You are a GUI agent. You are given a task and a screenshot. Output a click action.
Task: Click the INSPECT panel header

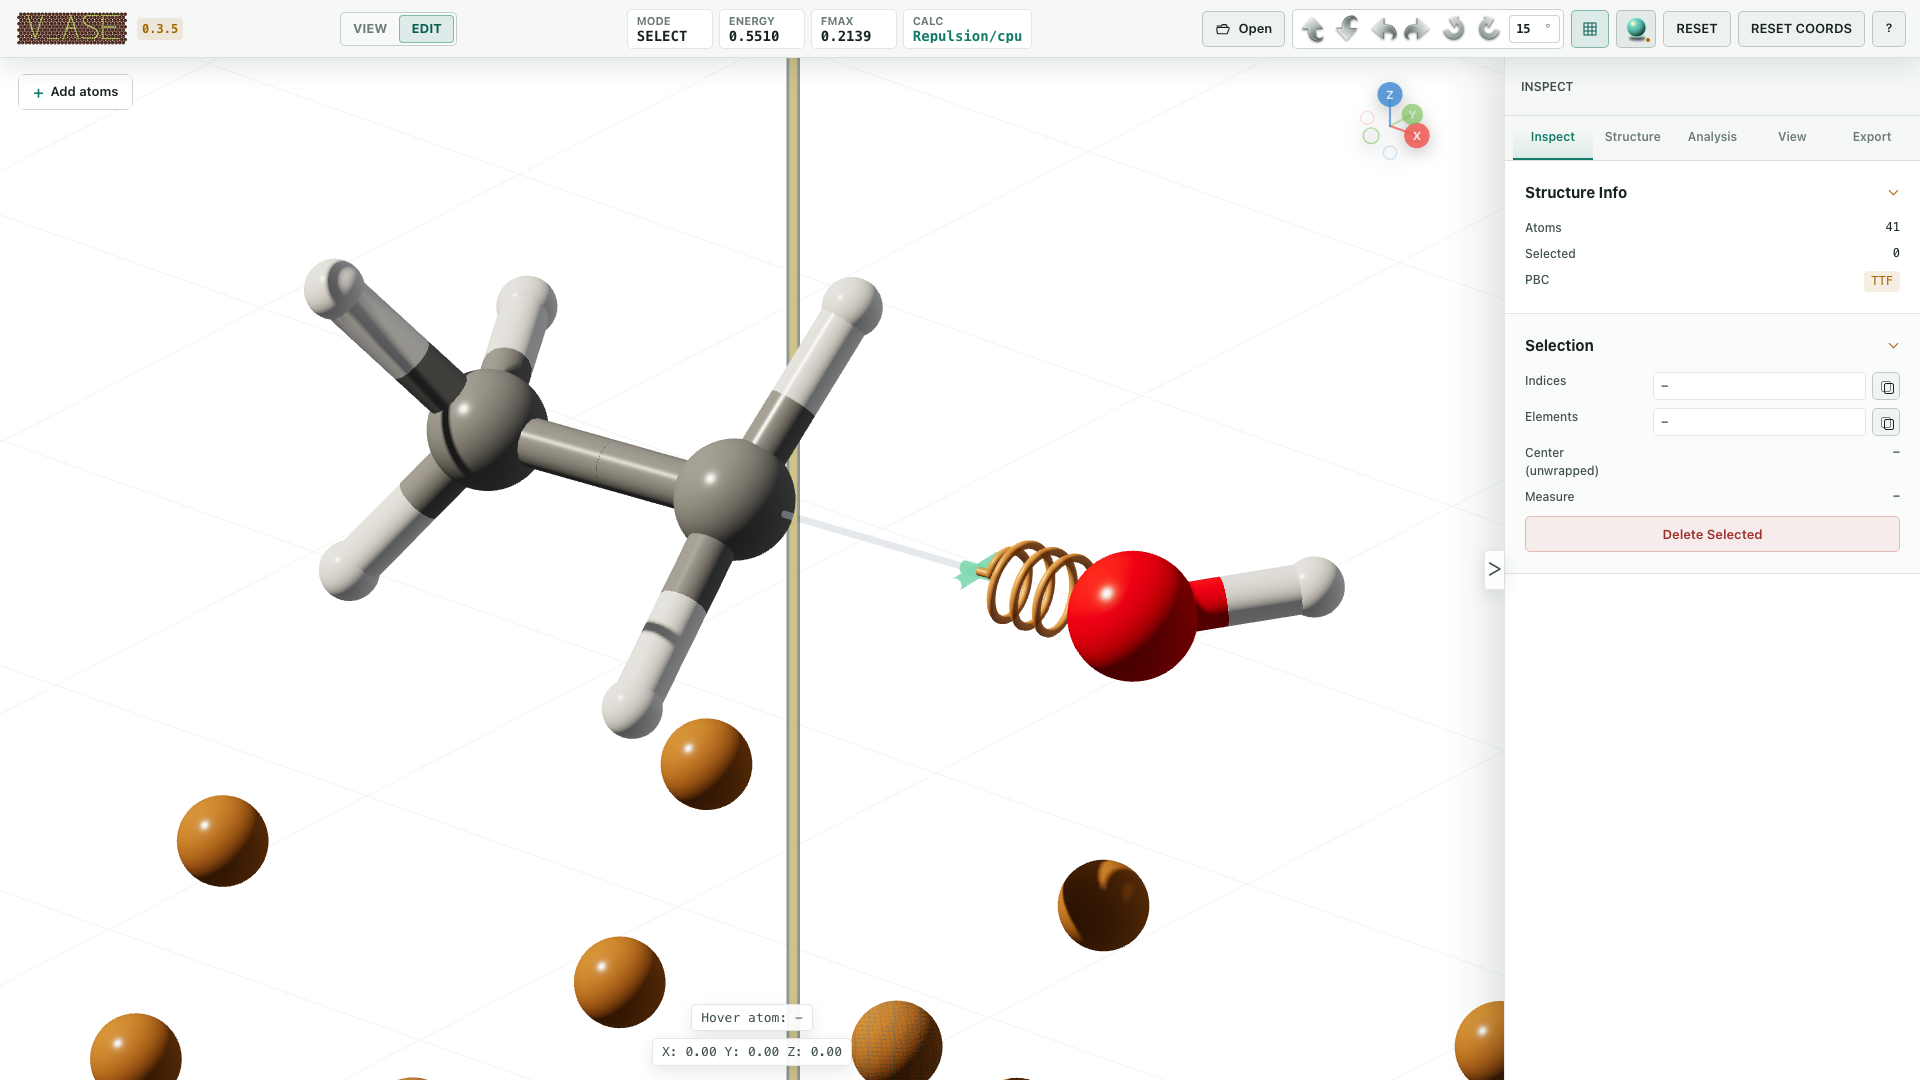1546,87
